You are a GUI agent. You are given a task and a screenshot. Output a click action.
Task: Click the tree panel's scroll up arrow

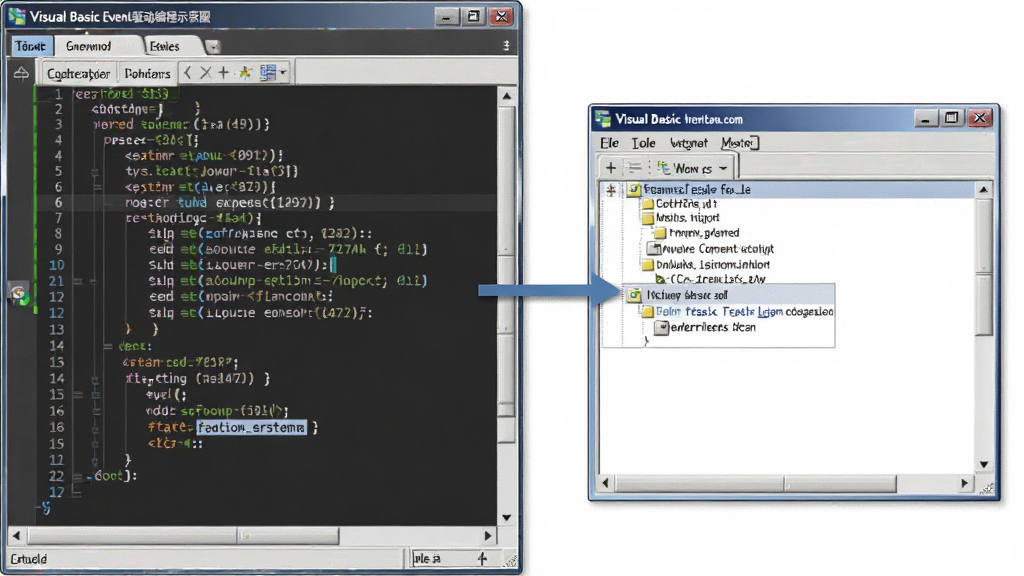pos(984,189)
